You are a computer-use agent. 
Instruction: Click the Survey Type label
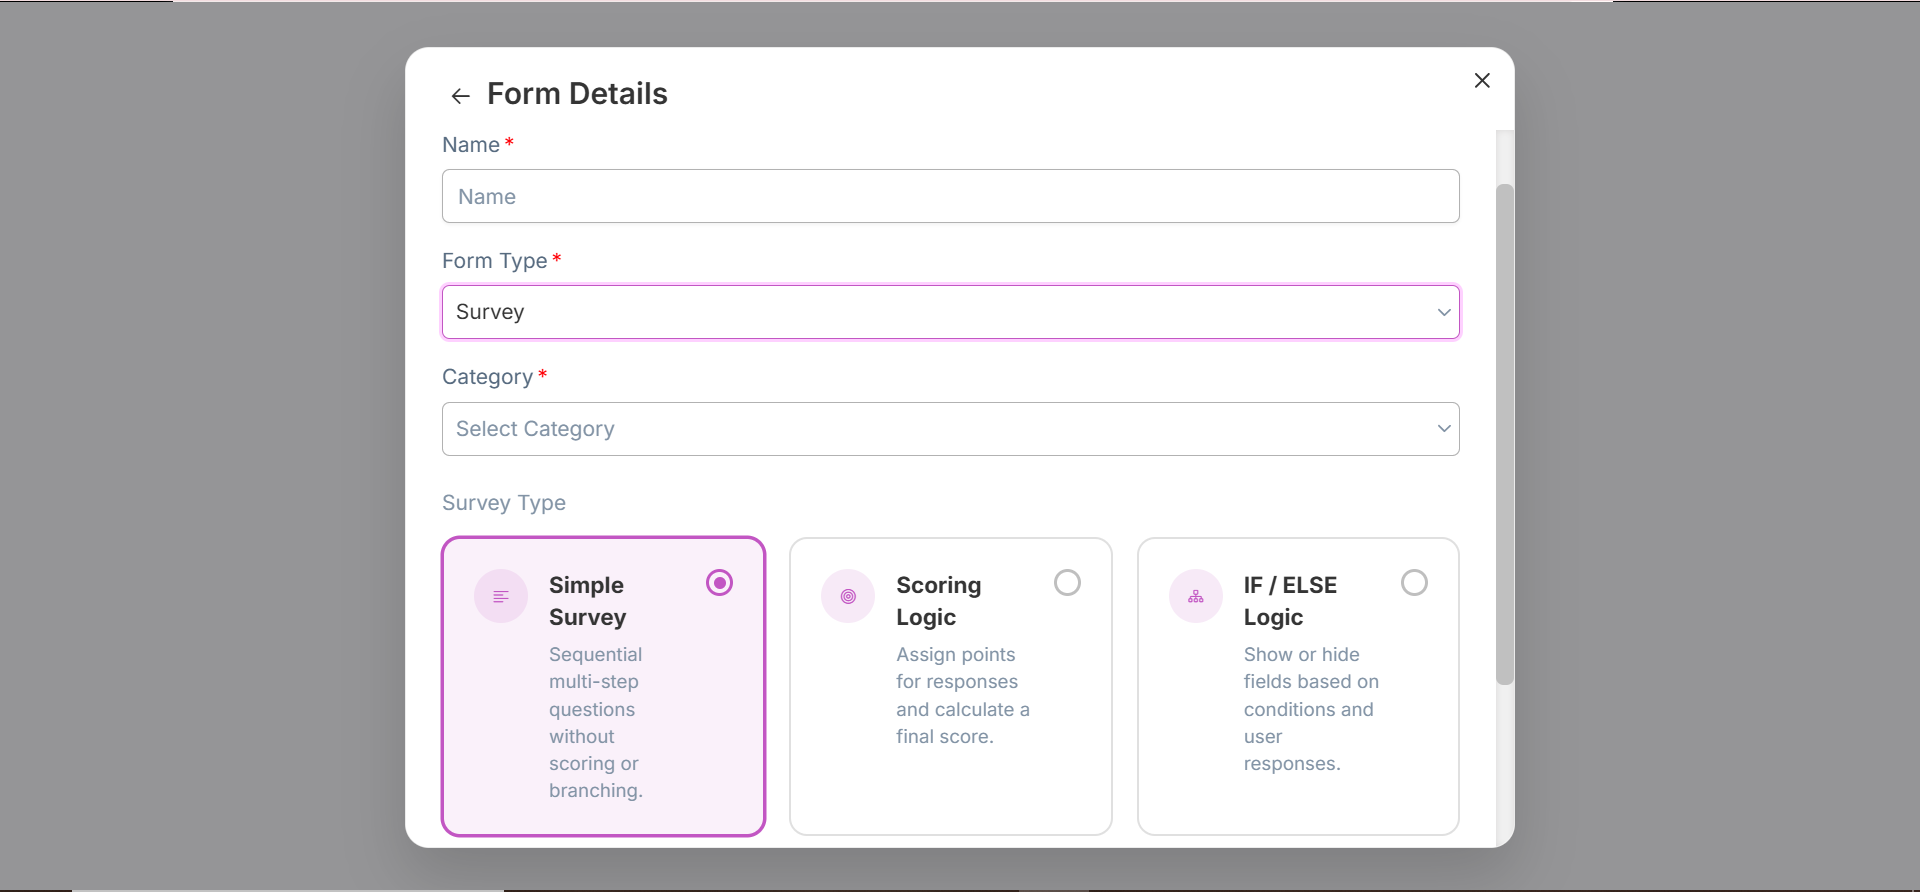pos(504,503)
